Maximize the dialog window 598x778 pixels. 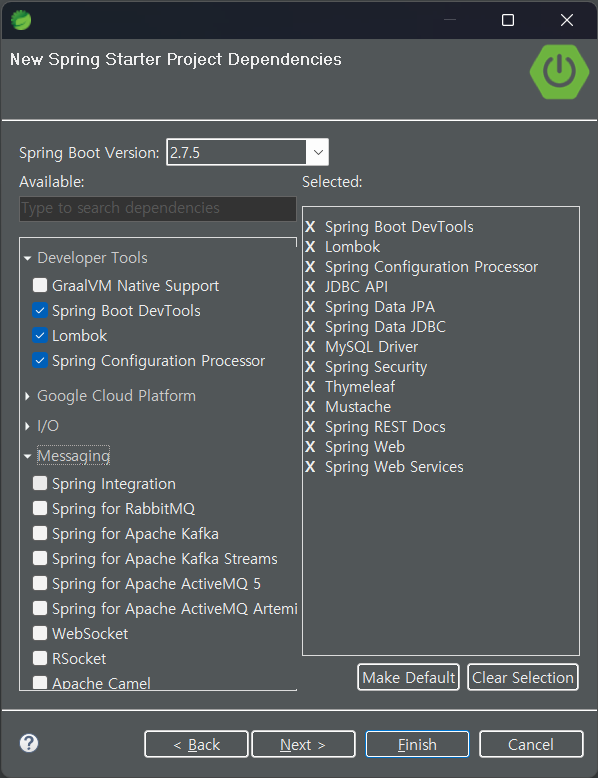508,20
